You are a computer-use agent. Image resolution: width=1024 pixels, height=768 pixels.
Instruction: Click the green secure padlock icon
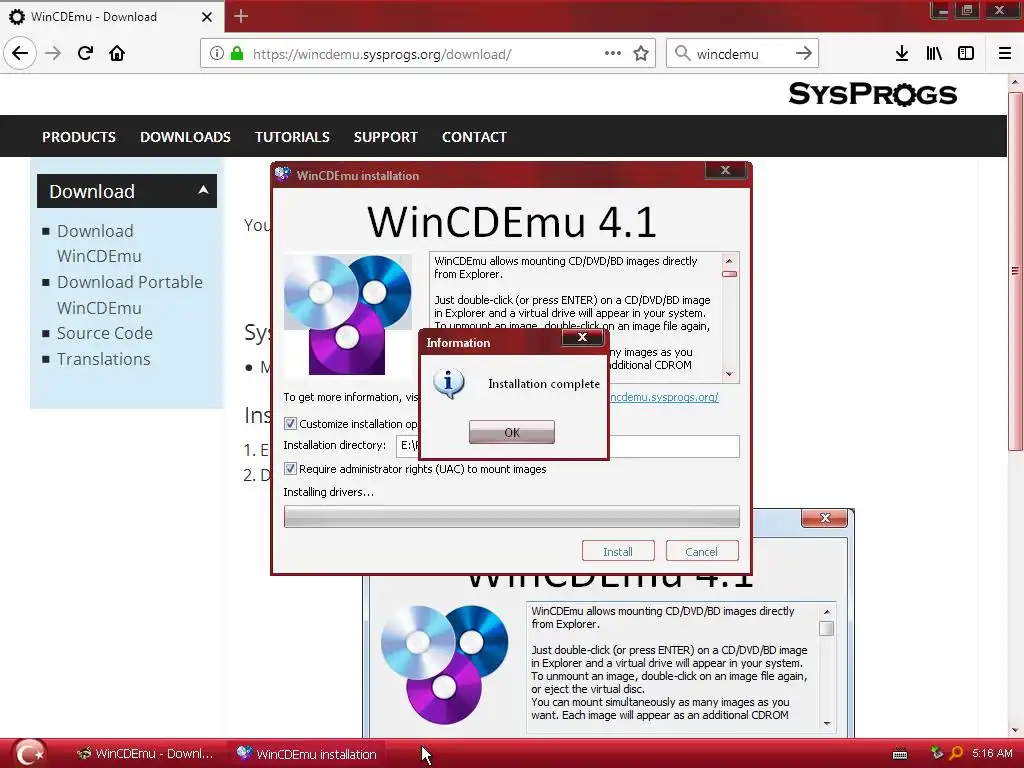point(237,53)
